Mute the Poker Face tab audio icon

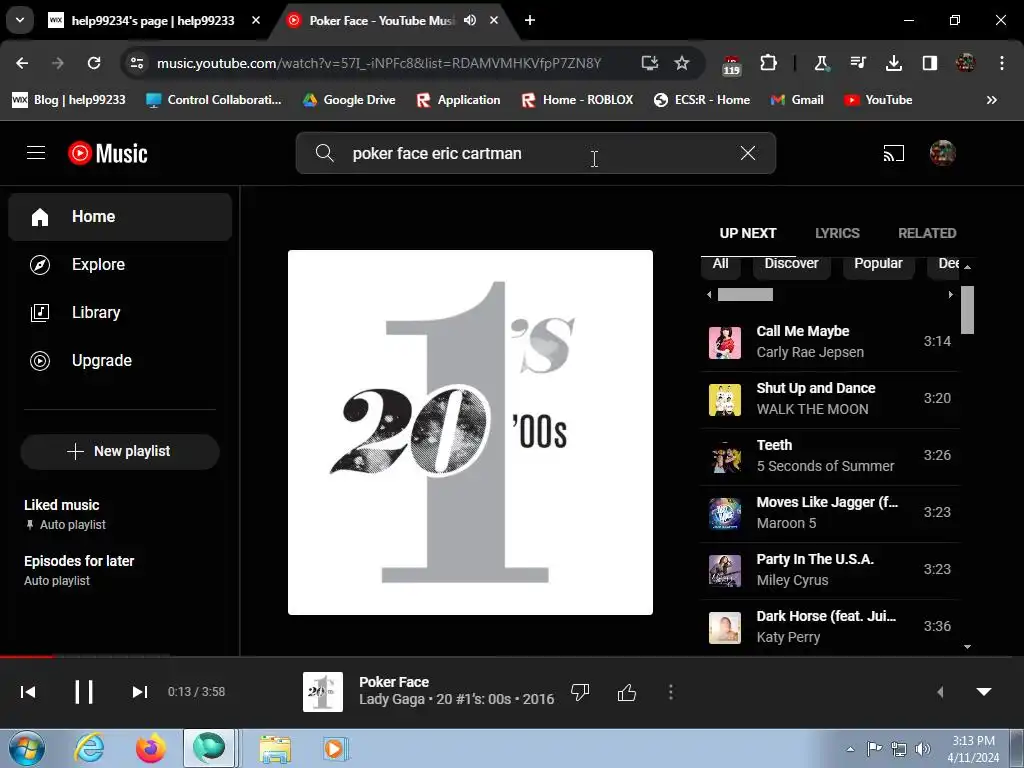click(470, 20)
